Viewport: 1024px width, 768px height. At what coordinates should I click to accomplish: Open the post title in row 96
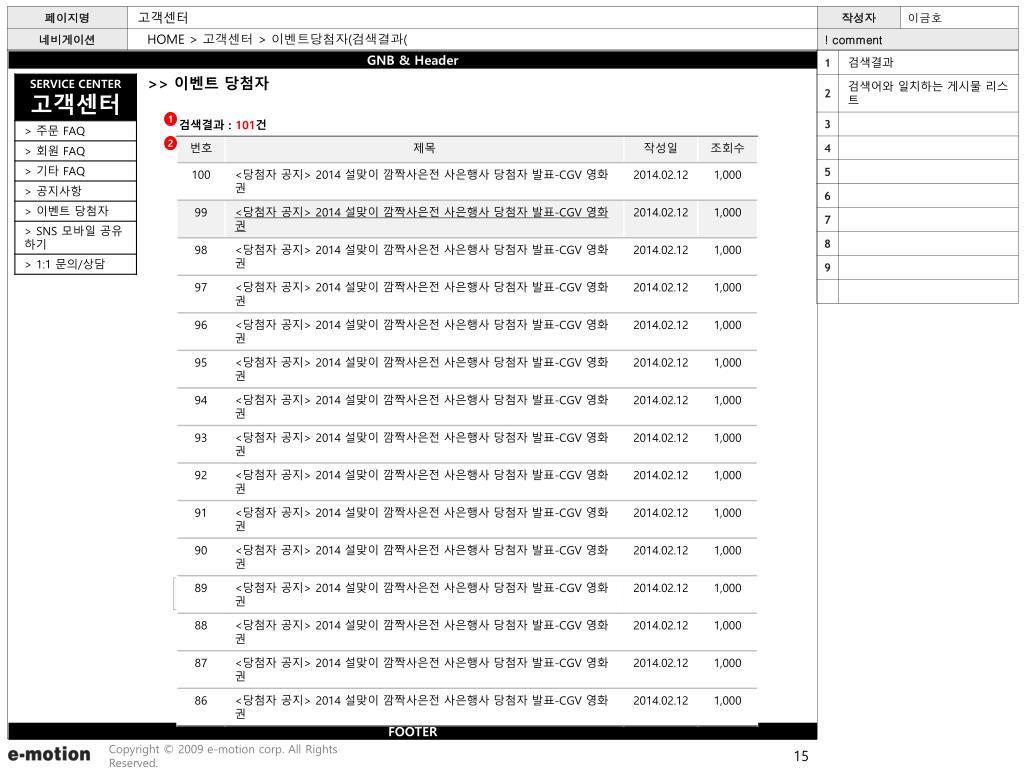(421, 331)
